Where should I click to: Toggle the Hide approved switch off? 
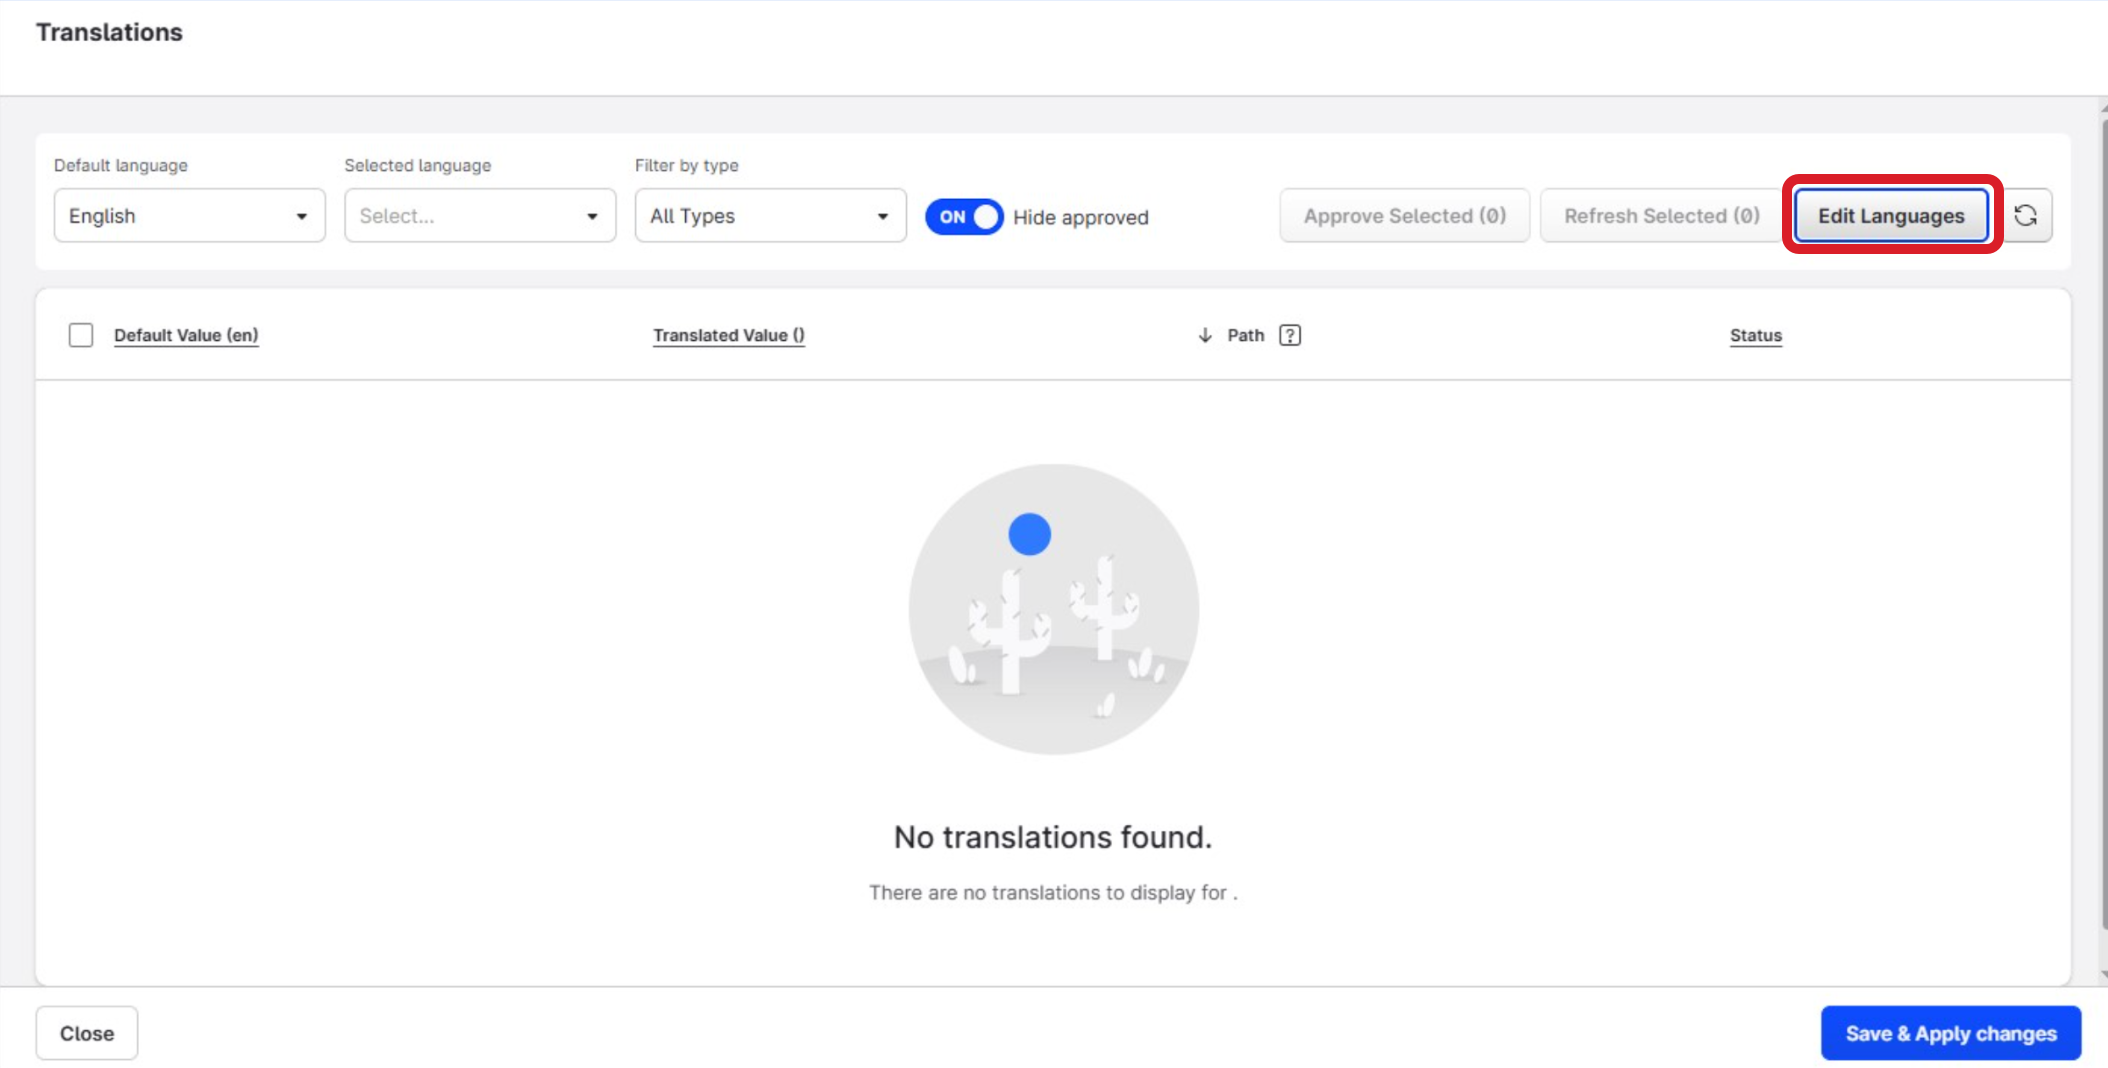(x=964, y=217)
